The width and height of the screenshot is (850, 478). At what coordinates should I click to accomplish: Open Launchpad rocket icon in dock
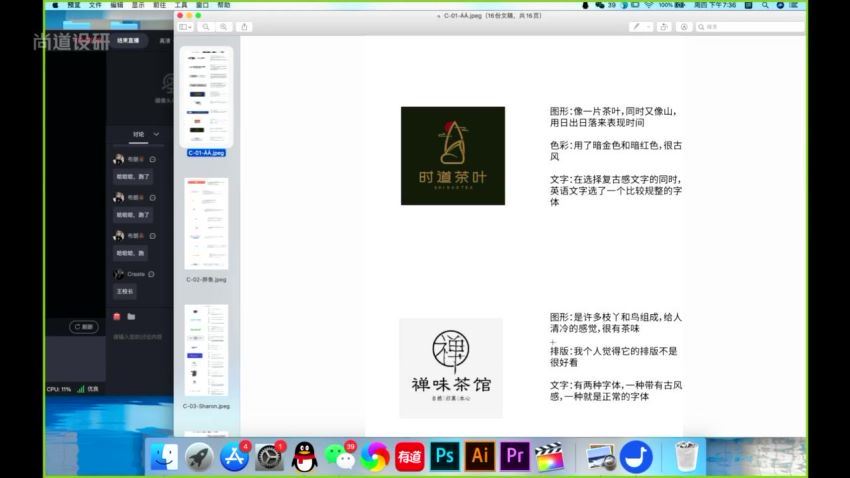point(198,456)
